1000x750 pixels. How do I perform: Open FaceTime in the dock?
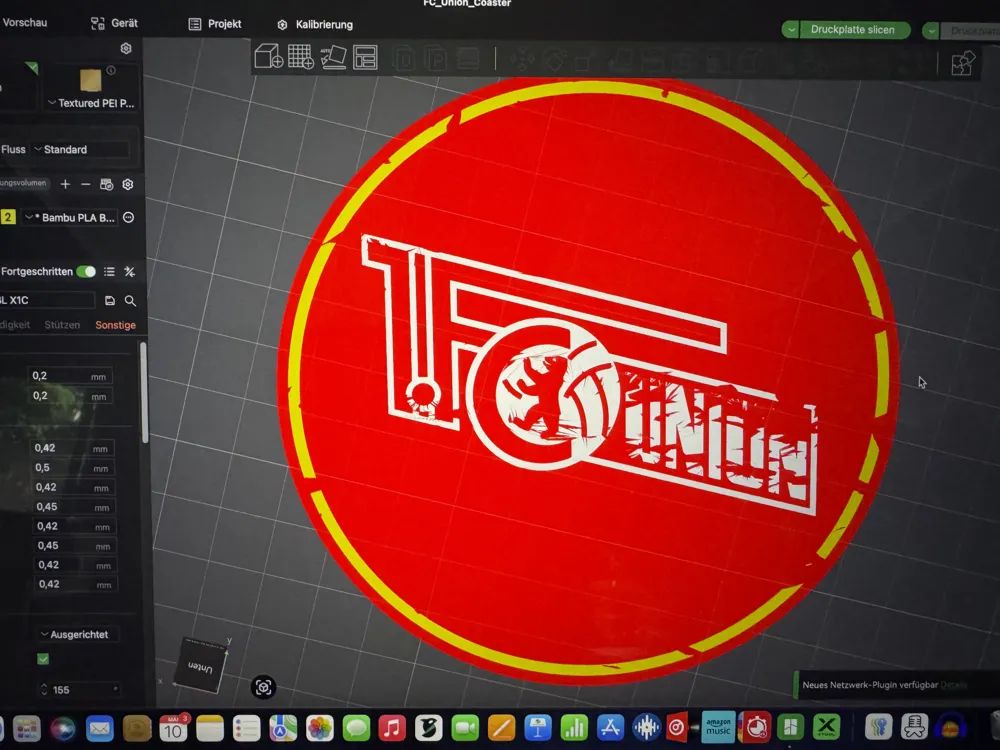pyautogui.click(x=465, y=728)
